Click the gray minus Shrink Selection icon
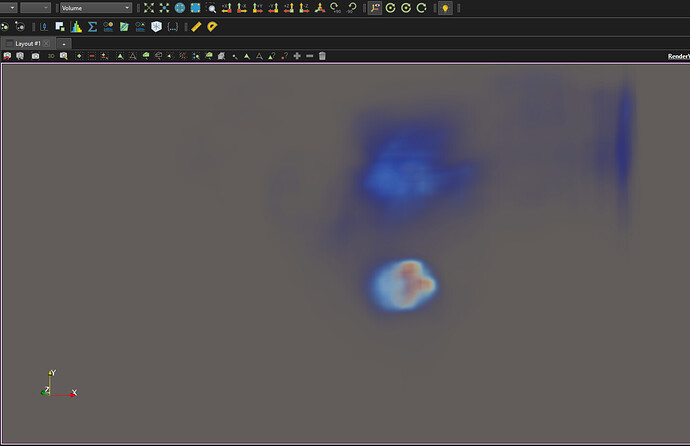Viewport: 690px width, 446px height. click(309, 56)
